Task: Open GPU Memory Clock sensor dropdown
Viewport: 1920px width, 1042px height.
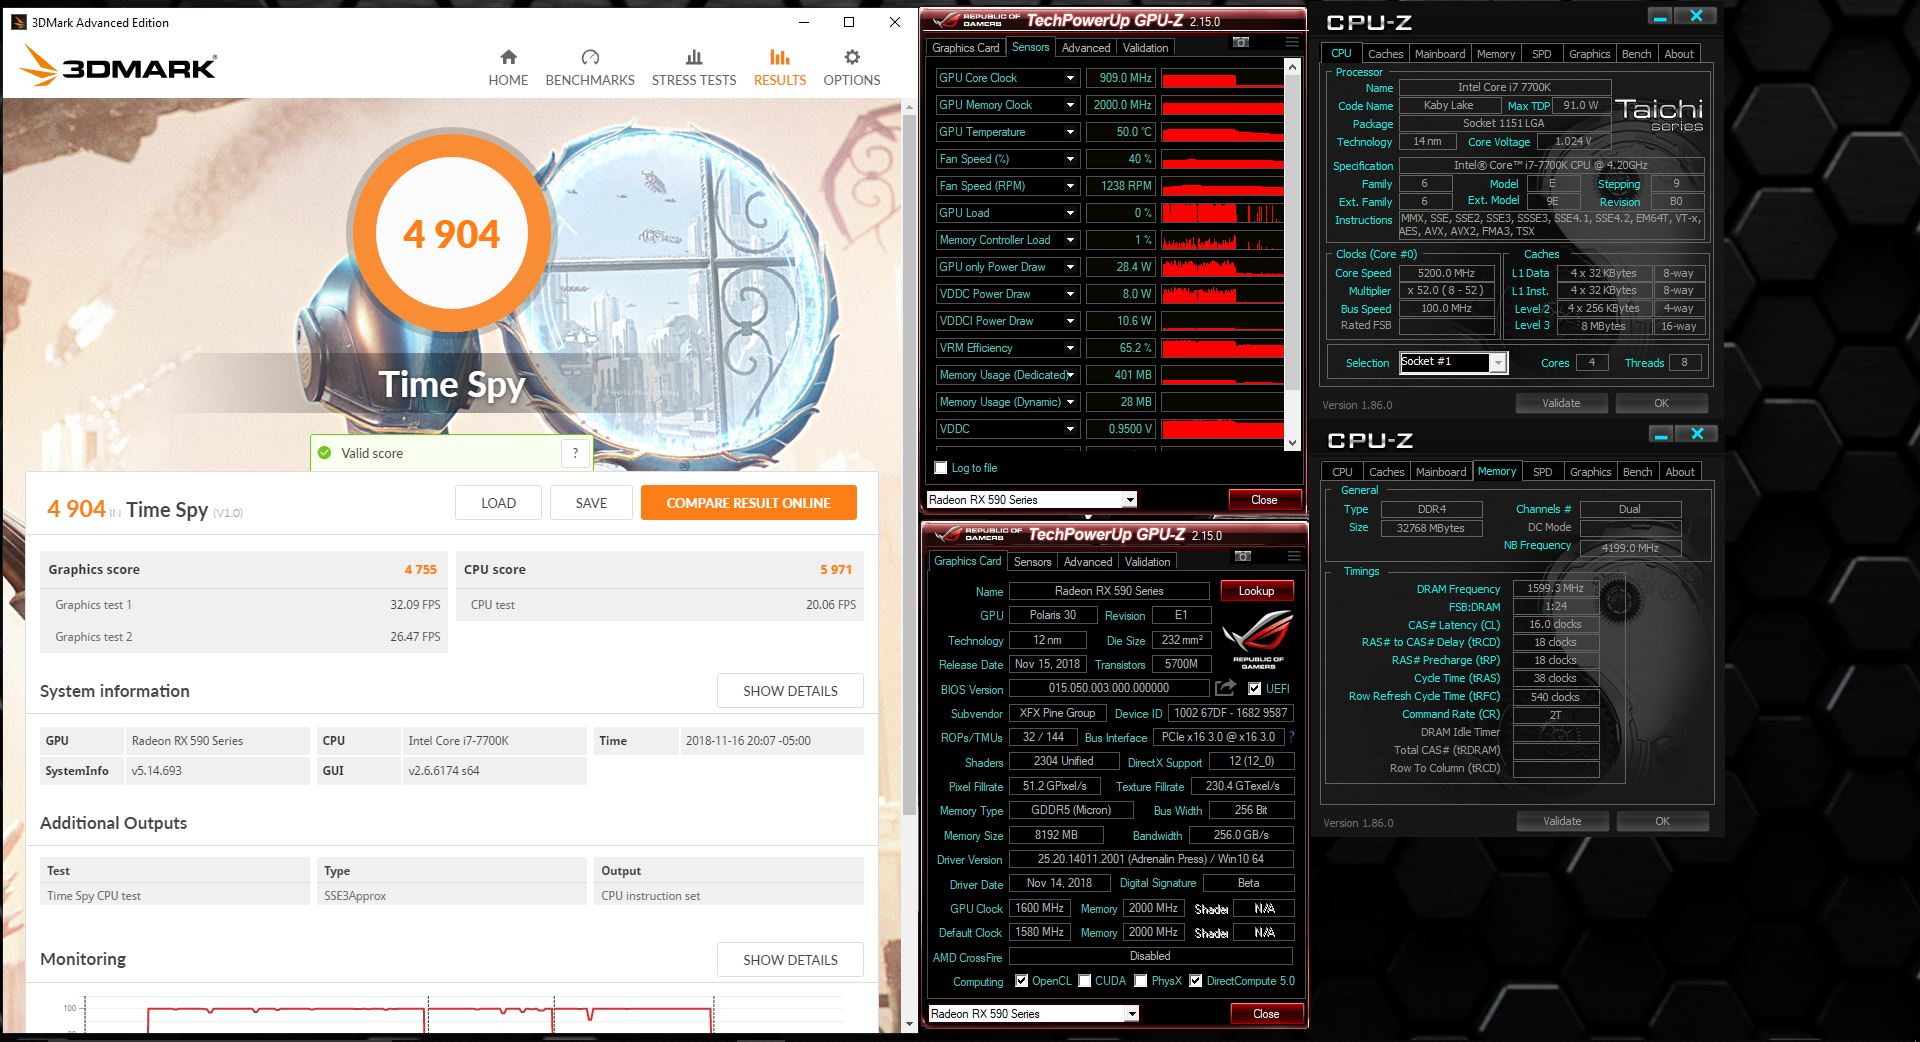Action: click(1070, 105)
